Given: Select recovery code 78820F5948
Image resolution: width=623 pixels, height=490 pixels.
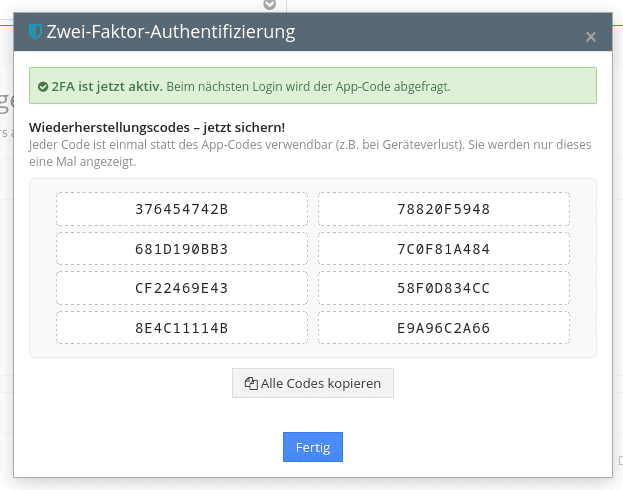Looking at the screenshot, I should [444, 209].
